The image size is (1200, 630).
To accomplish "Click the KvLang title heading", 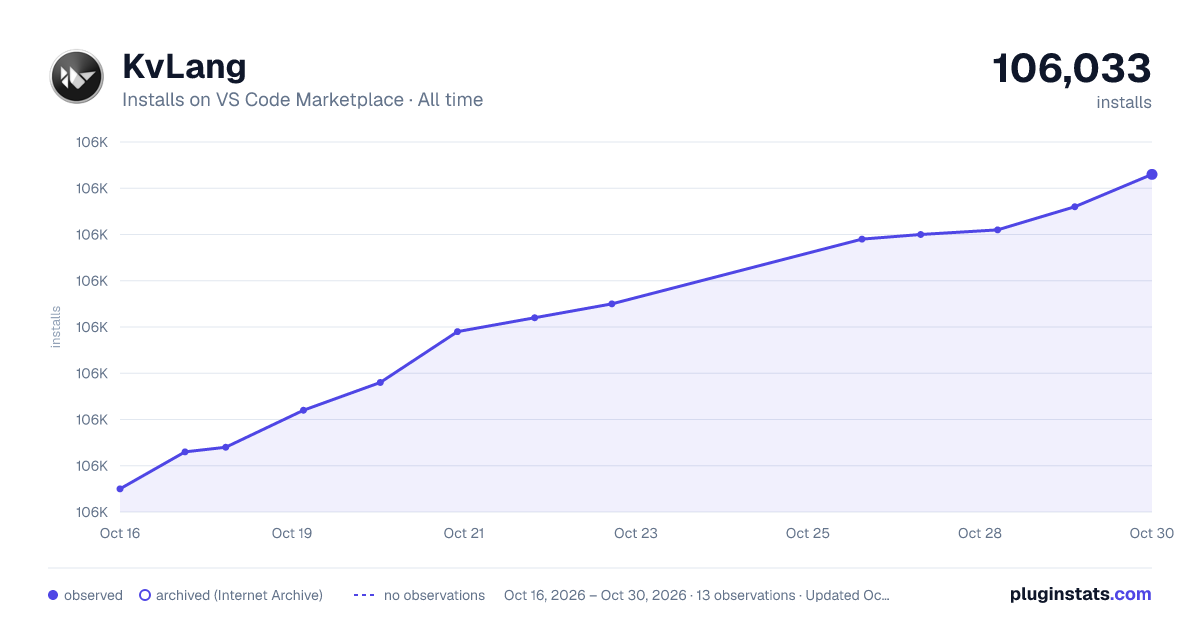I will 184,67.
